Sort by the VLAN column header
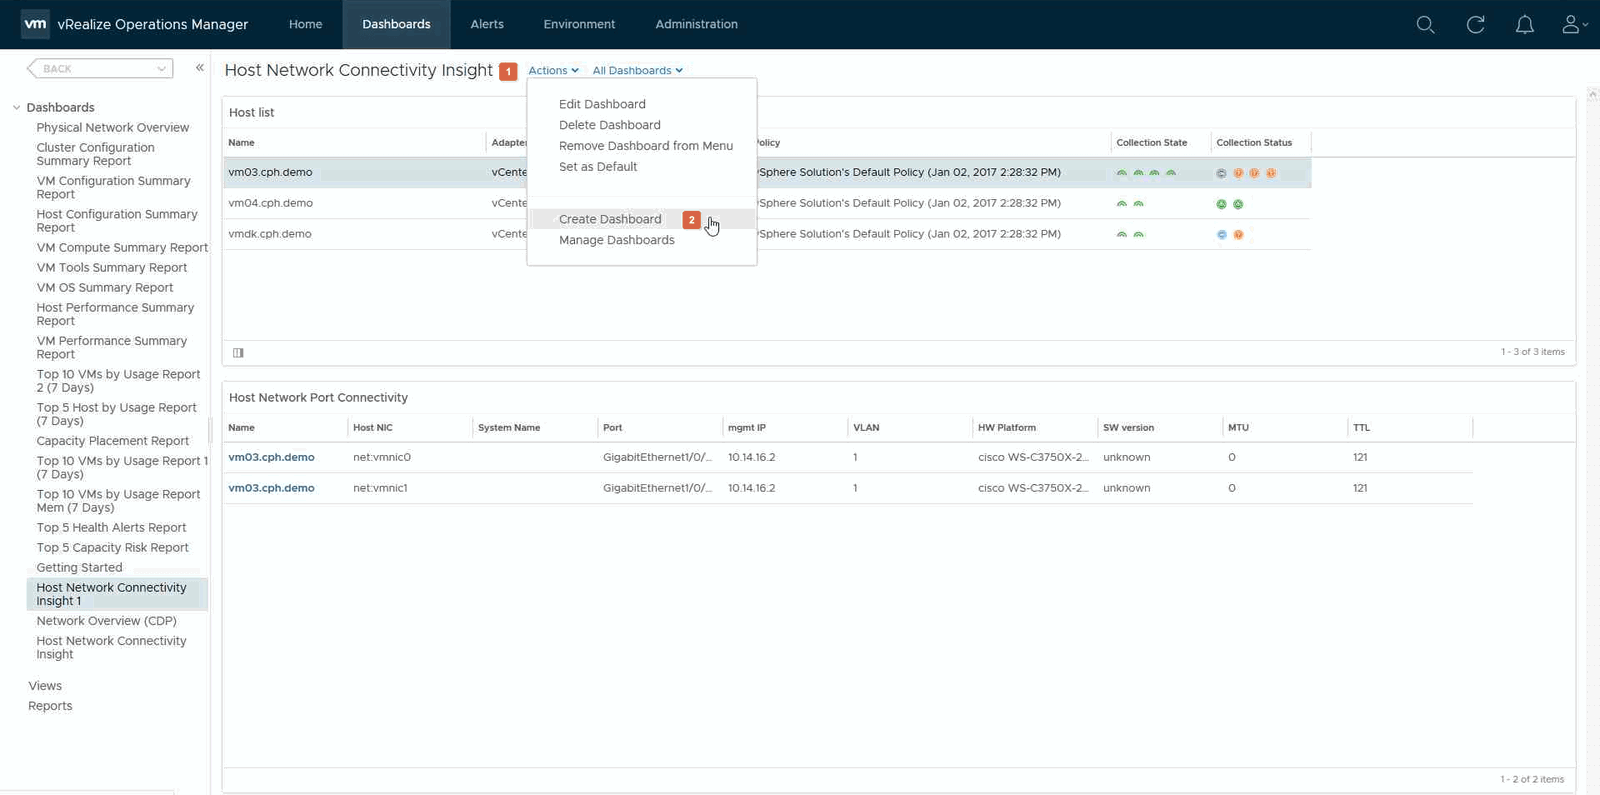This screenshot has height=795, width=1600. [866, 428]
